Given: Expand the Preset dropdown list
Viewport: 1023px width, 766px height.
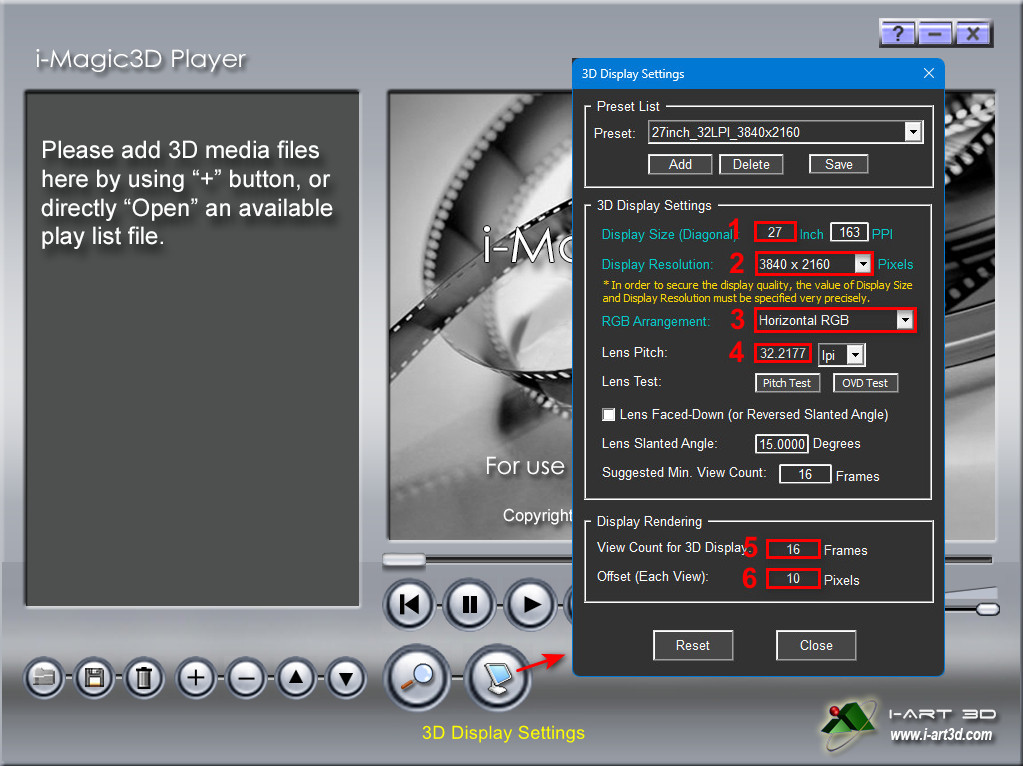Looking at the screenshot, I should 912,132.
